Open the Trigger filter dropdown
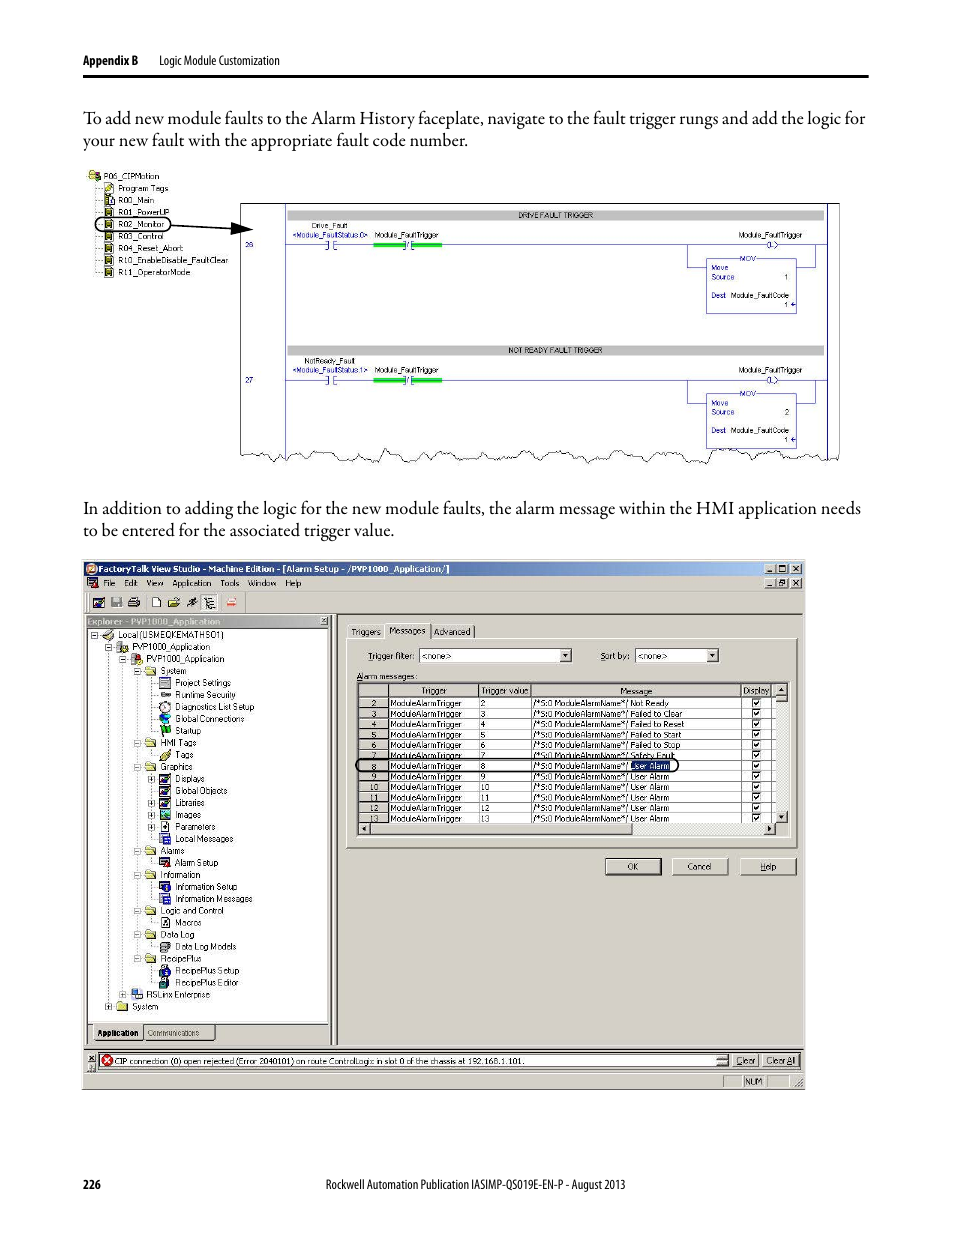Screen dimensions: 954x1235 click(x=566, y=656)
